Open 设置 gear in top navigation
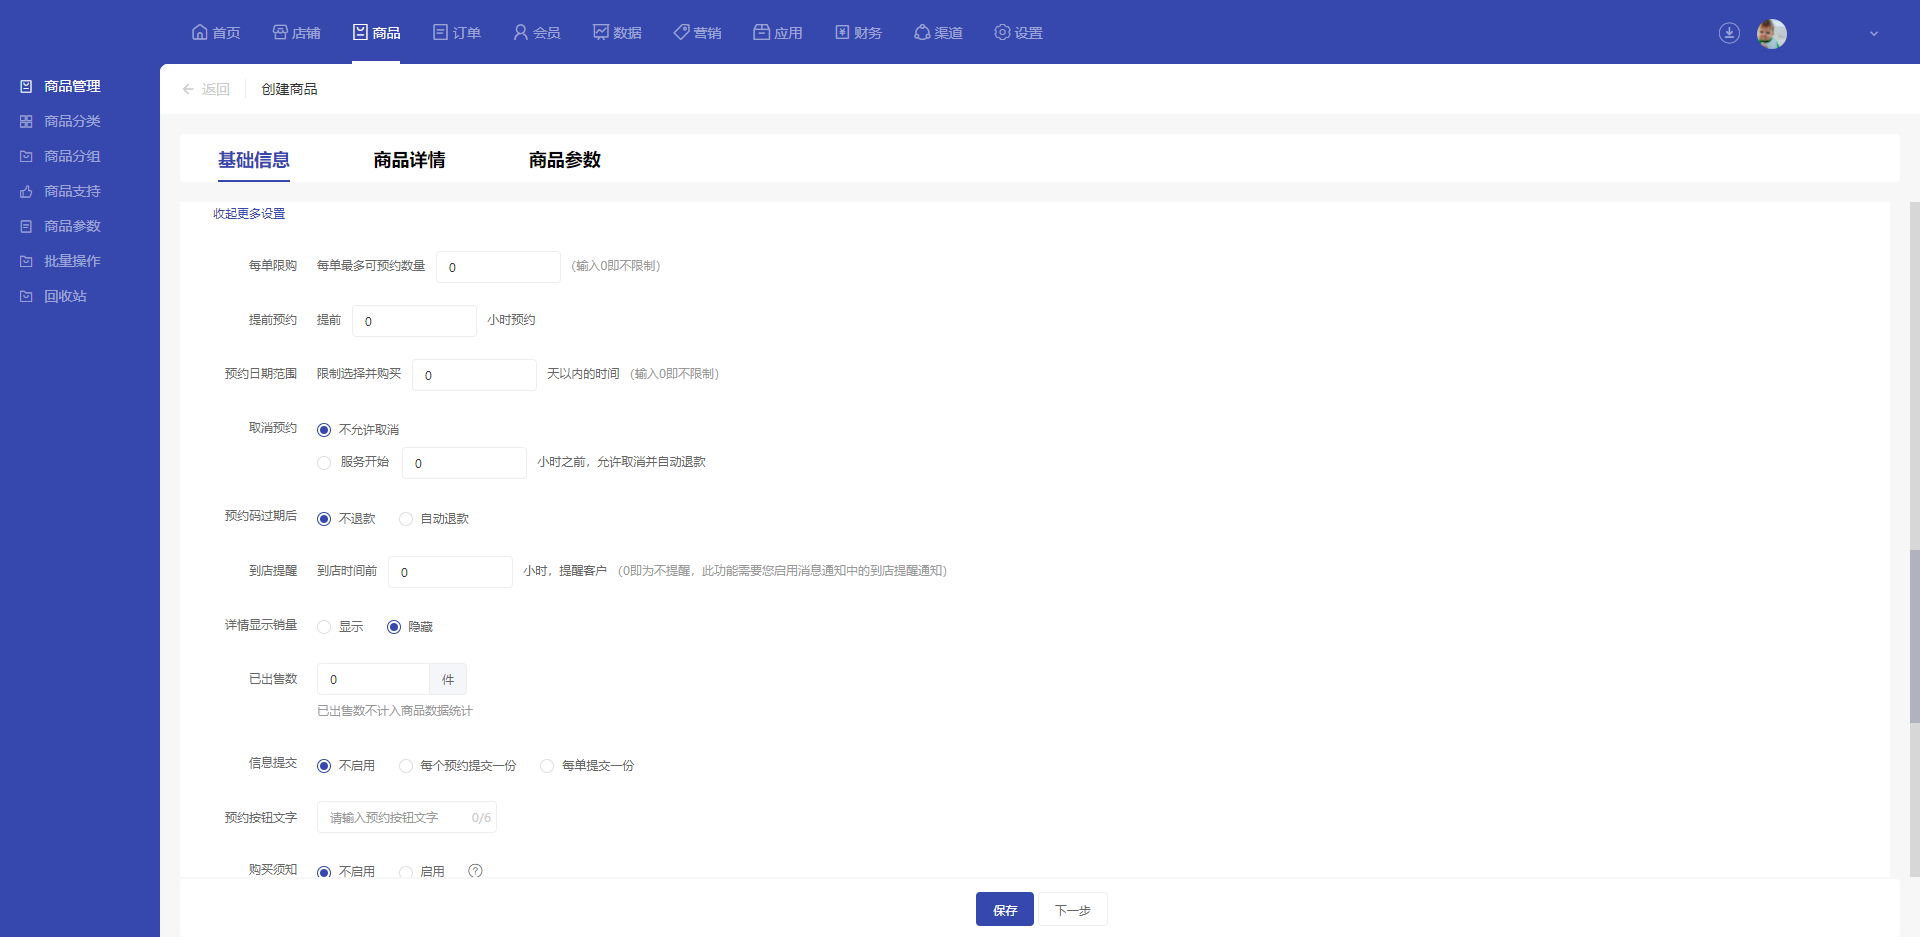Screen dimensions: 1920x937 [x=1002, y=32]
